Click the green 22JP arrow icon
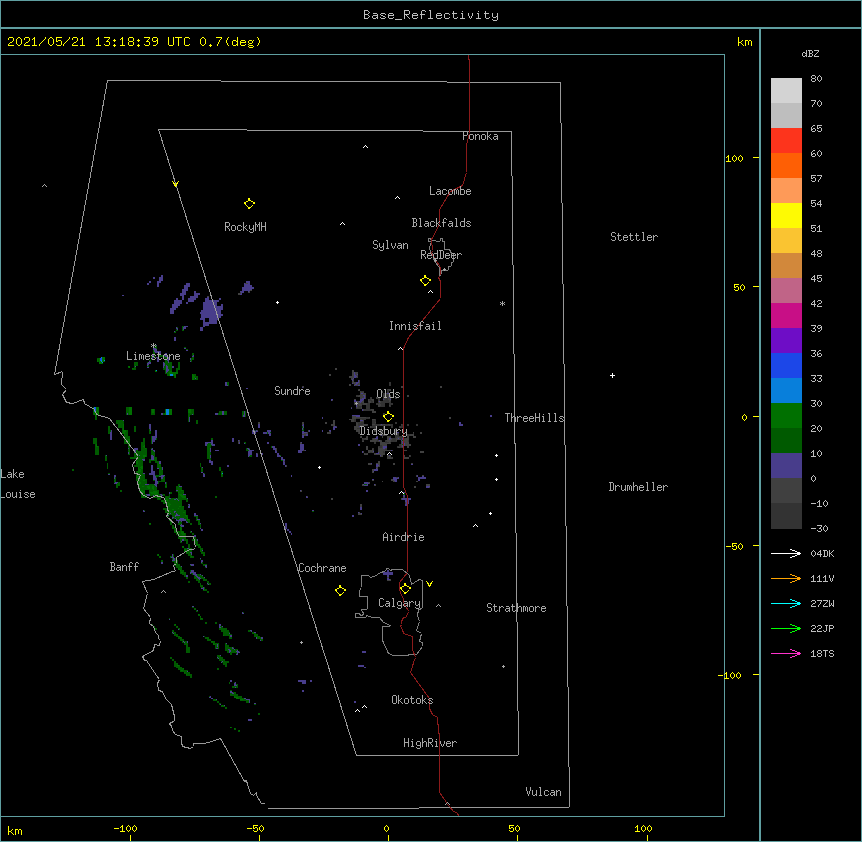This screenshot has height=842, width=862. click(786, 628)
